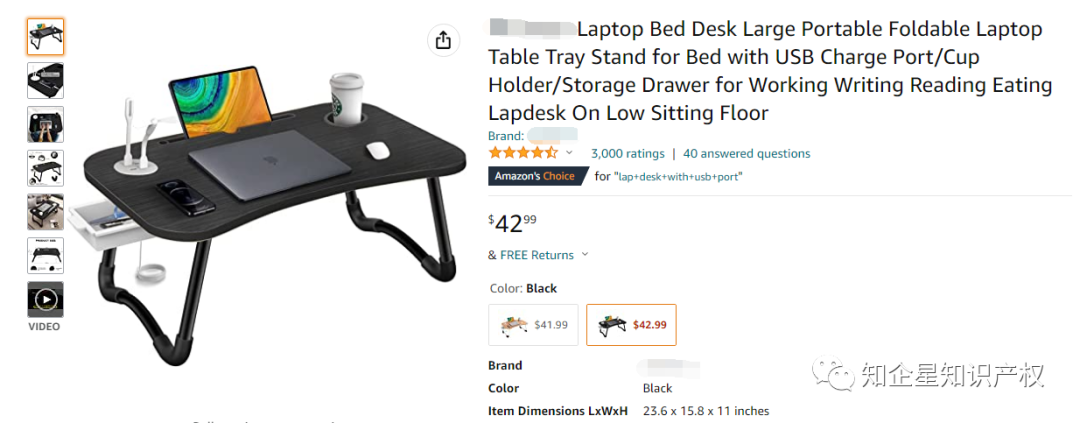Expand the star rating breakdown chevron
Image resolution: width=1080 pixels, height=423 pixels.
click(570, 153)
